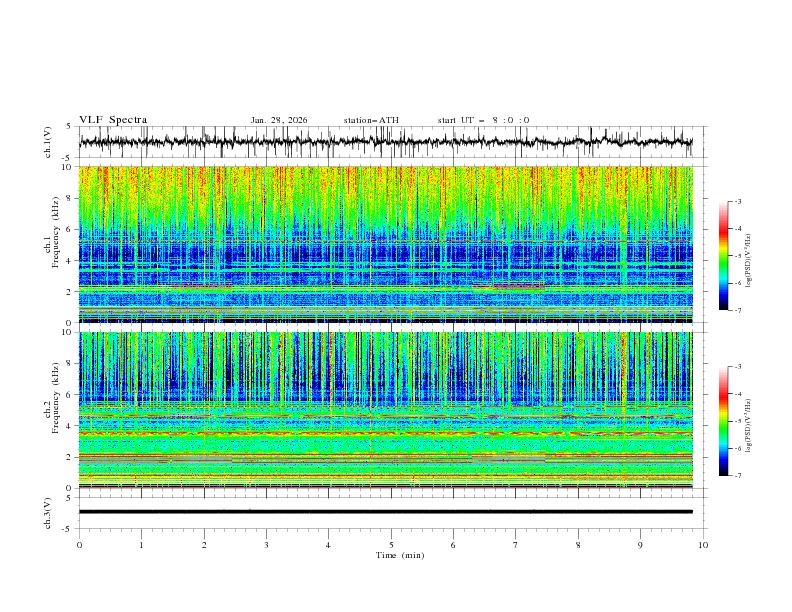
Task: Pick the ch.2 spectrogram color bar
Action: (723, 421)
